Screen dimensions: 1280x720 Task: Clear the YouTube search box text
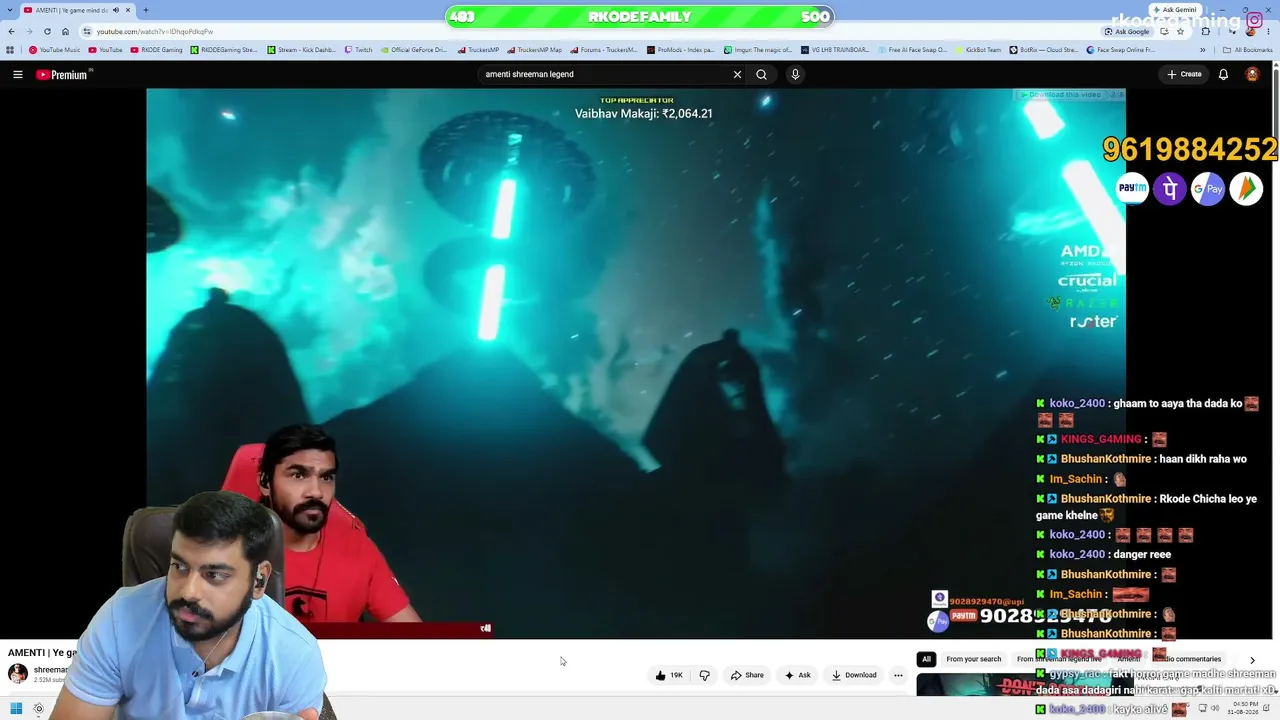tap(737, 74)
